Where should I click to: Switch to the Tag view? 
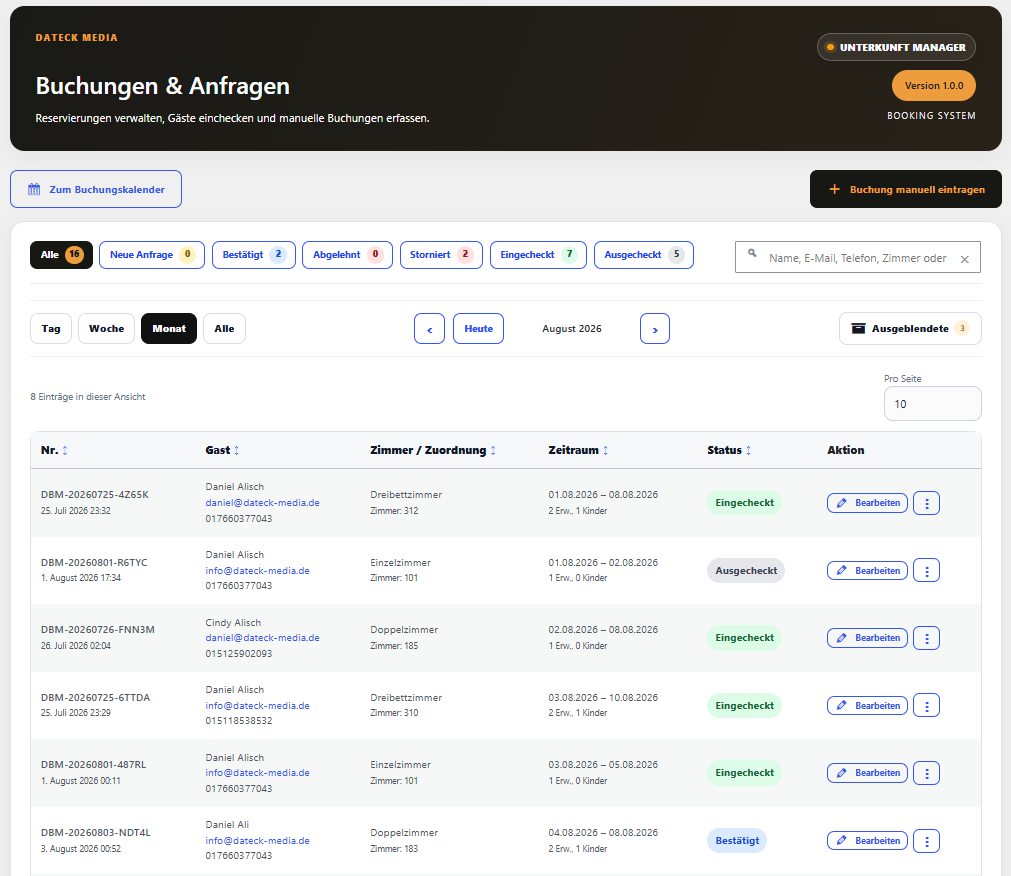click(51, 329)
